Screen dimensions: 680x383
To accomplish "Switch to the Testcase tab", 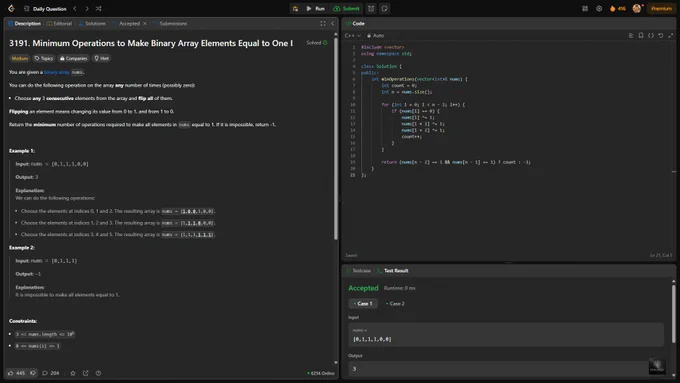I will (x=359, y=271).
